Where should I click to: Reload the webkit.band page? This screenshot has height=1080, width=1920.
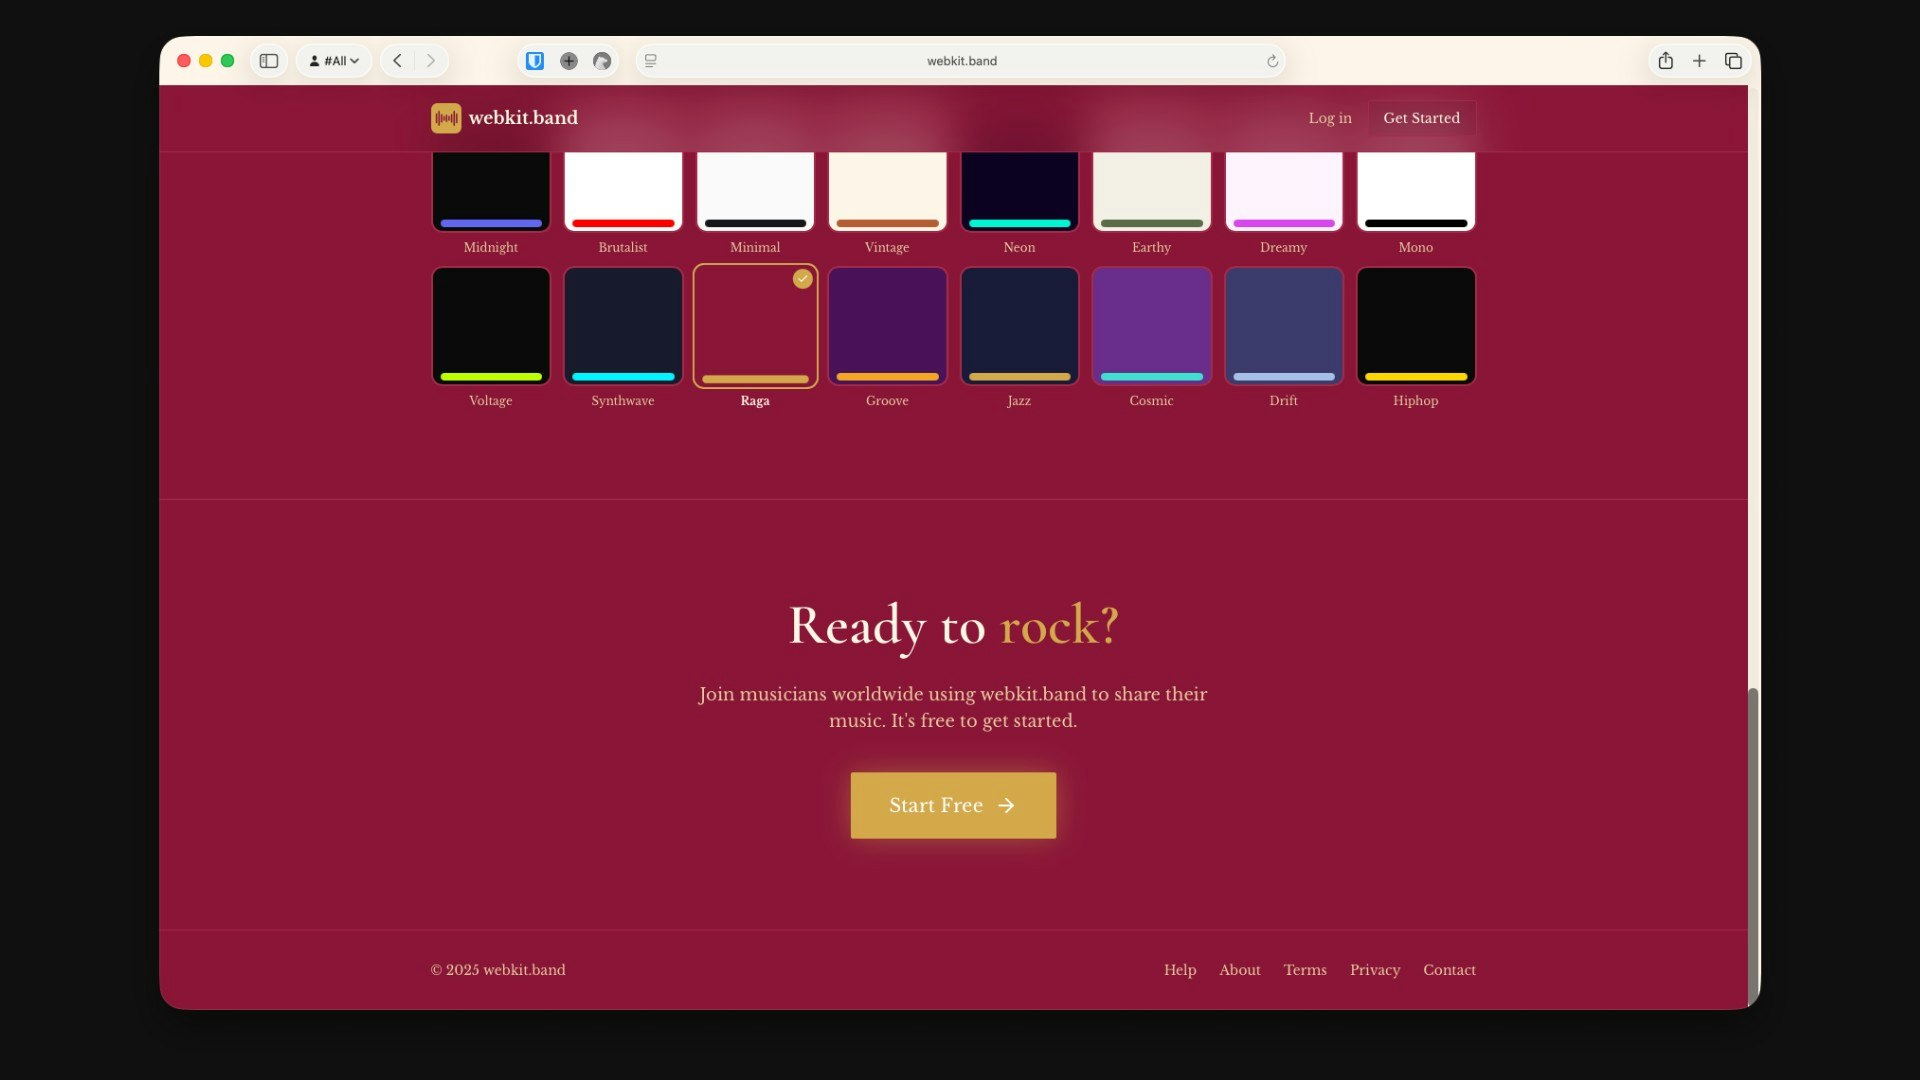pos(1272,60)
